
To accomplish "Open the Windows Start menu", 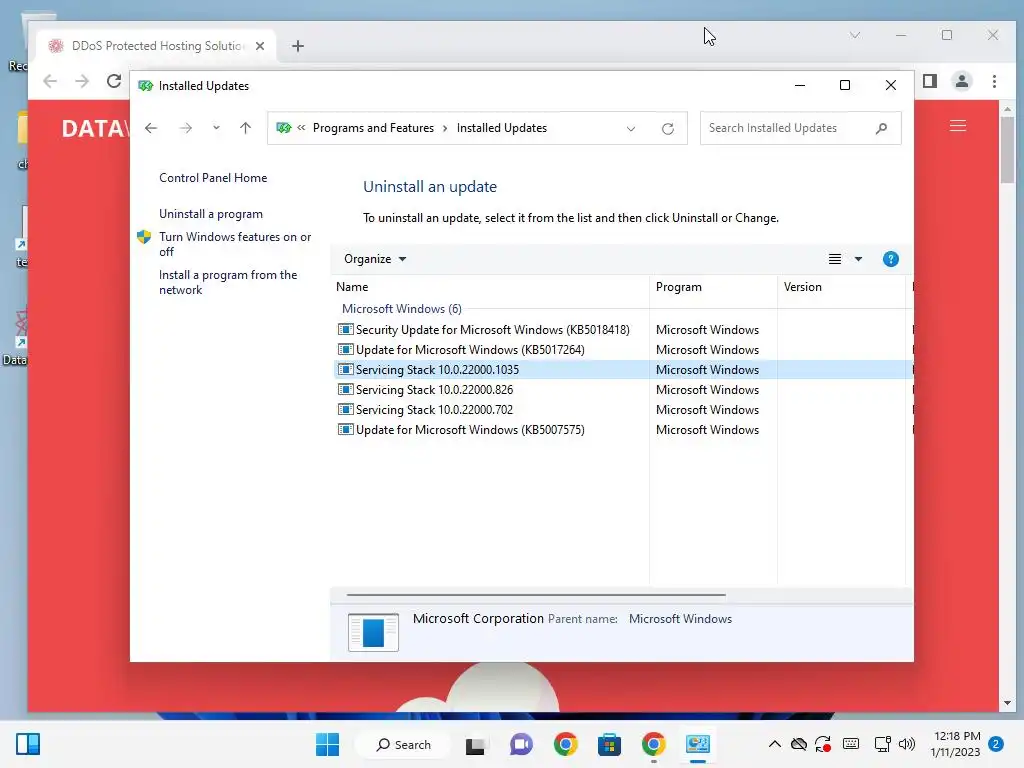I will coord(327,744).
